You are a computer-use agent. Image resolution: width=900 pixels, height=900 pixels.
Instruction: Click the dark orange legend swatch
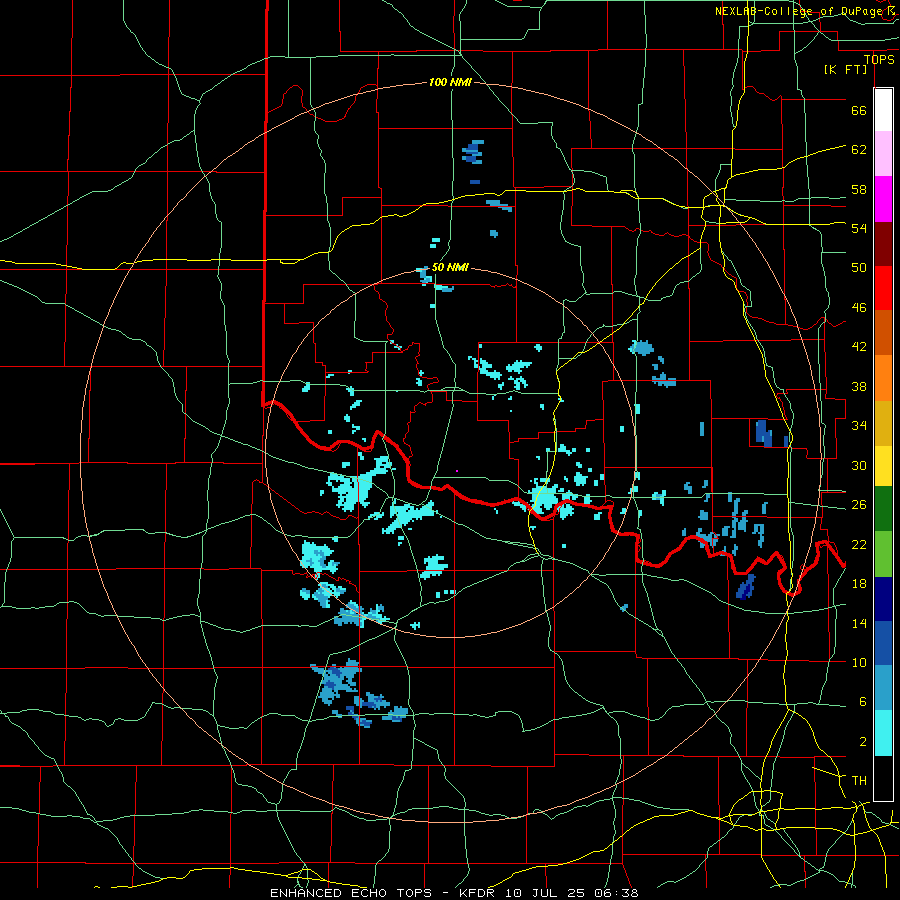(883, 332)
